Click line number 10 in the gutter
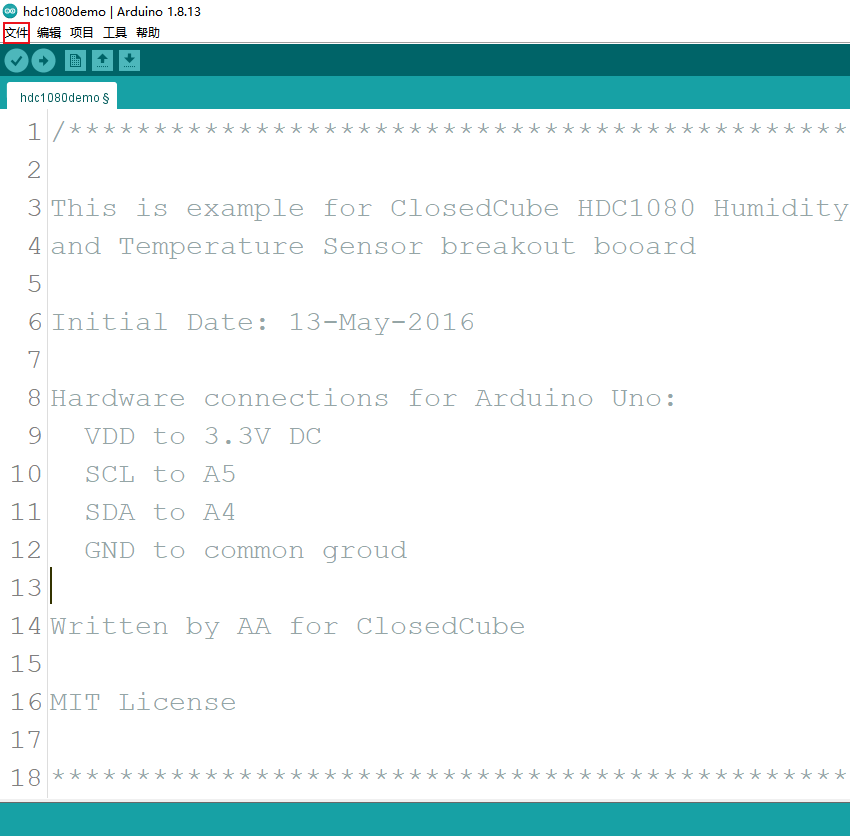 coord(25,474)
